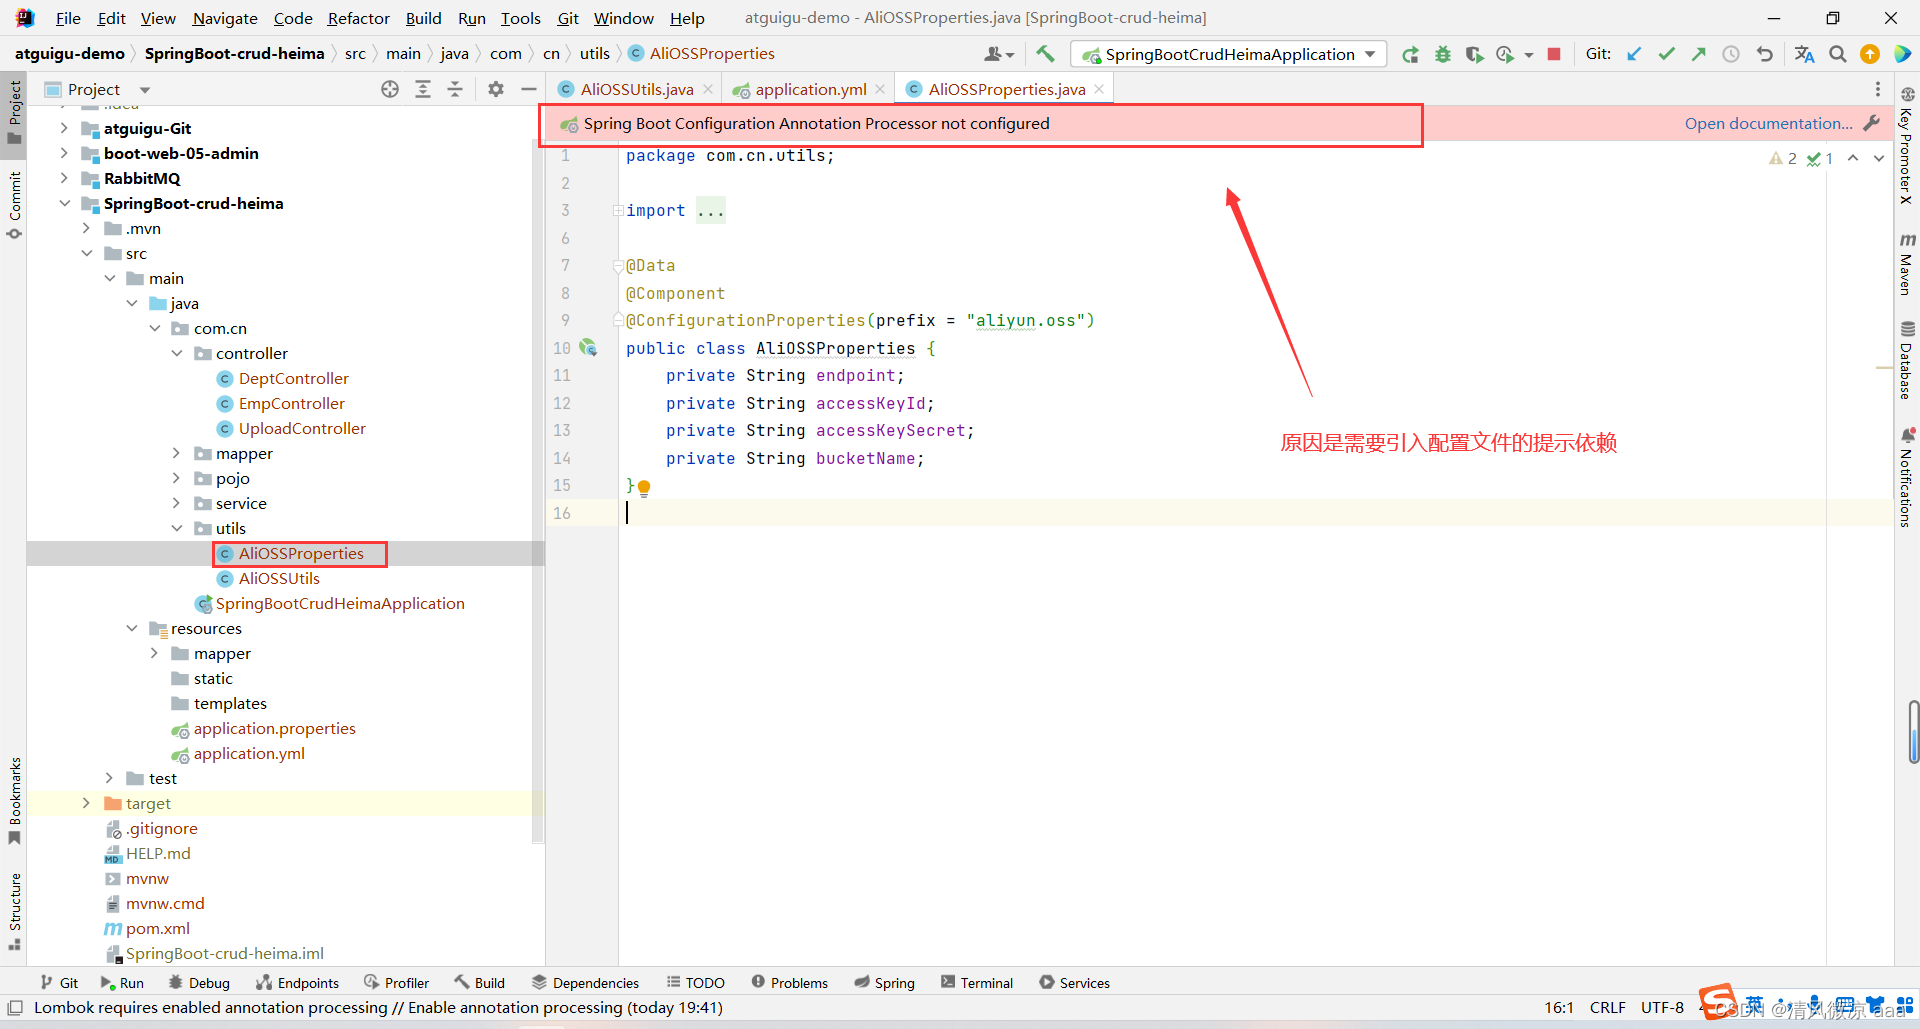
Task: Click the yellow intention lightbulb on line 15
Action: [x=644, y=488]
